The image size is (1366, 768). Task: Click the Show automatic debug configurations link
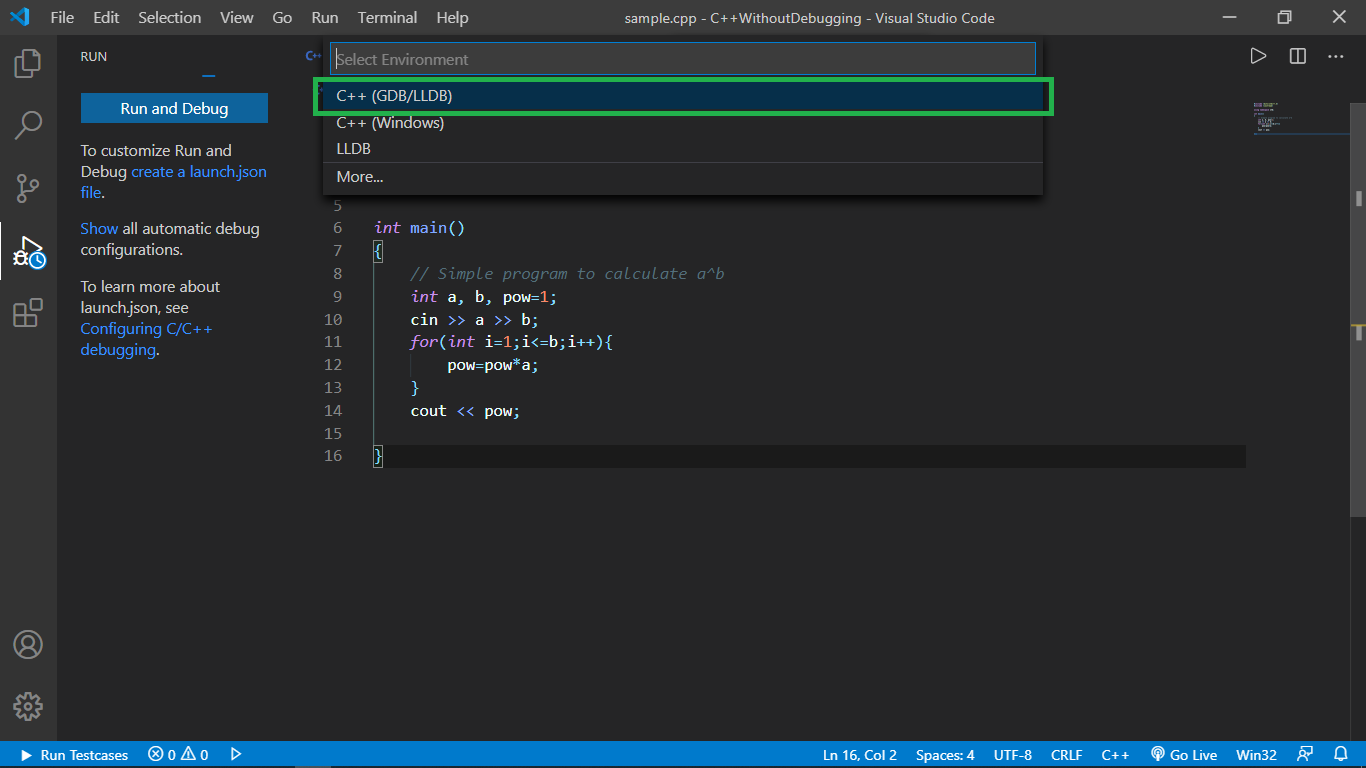(x=99, y=229)
